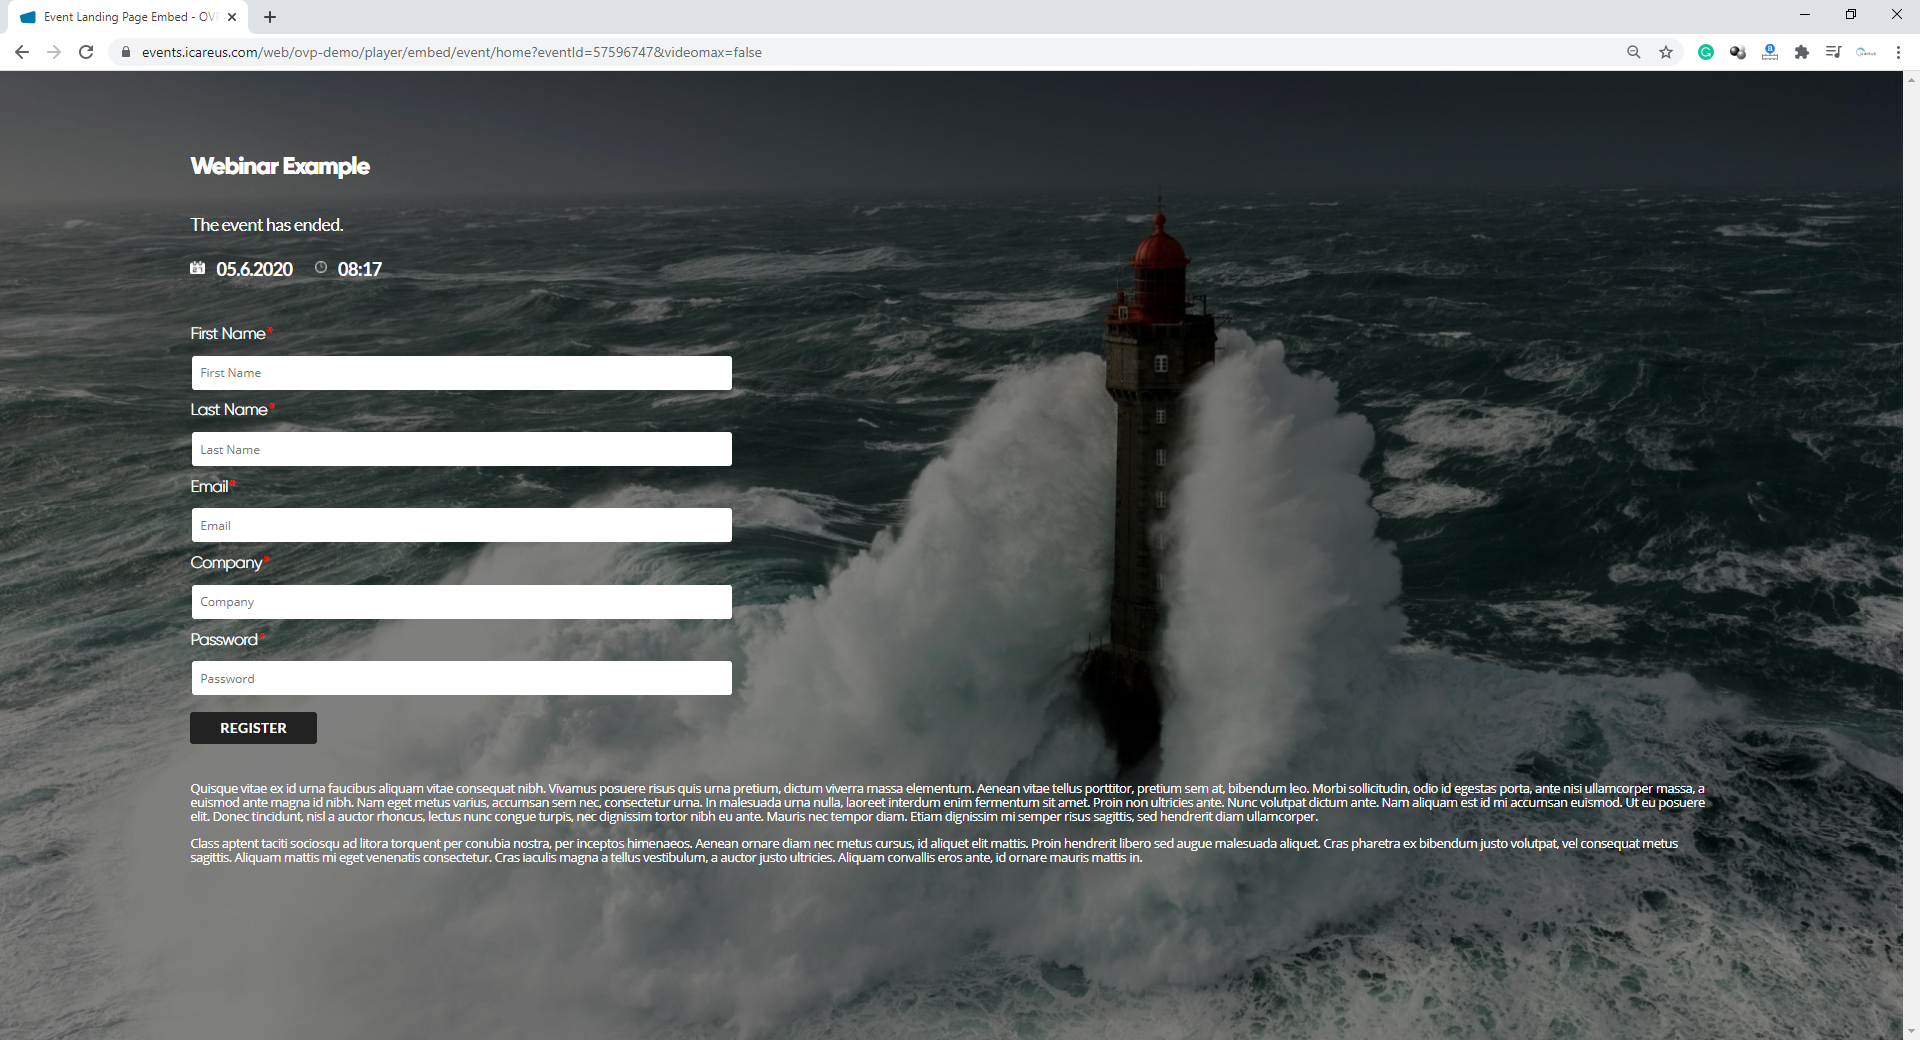This screenshot has width=1920, height=1040.
Task: Click the 'Company' field label
Action: (226, 563)
